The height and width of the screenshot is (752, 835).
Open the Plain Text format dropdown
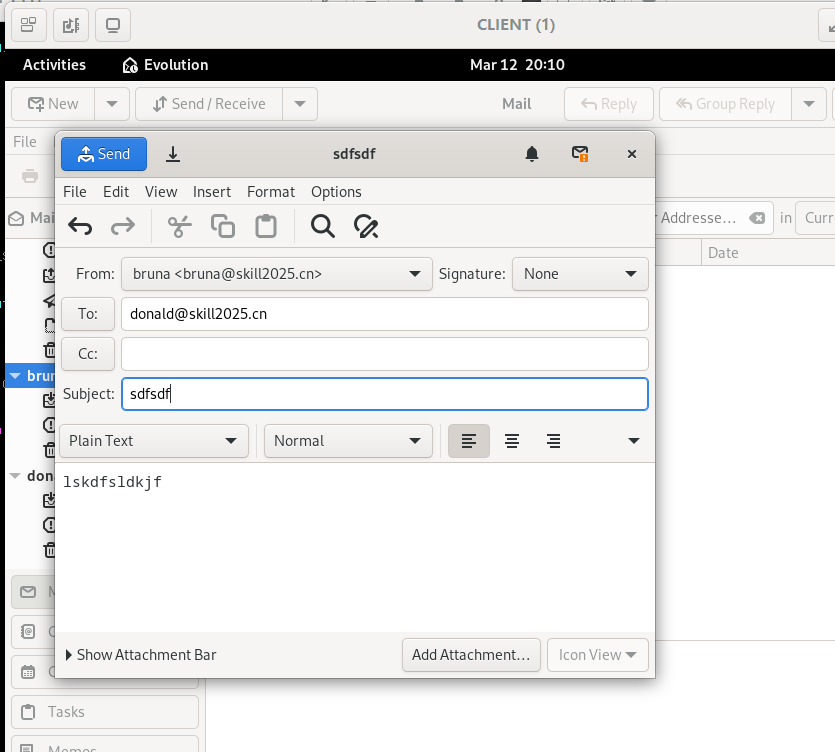154,441
